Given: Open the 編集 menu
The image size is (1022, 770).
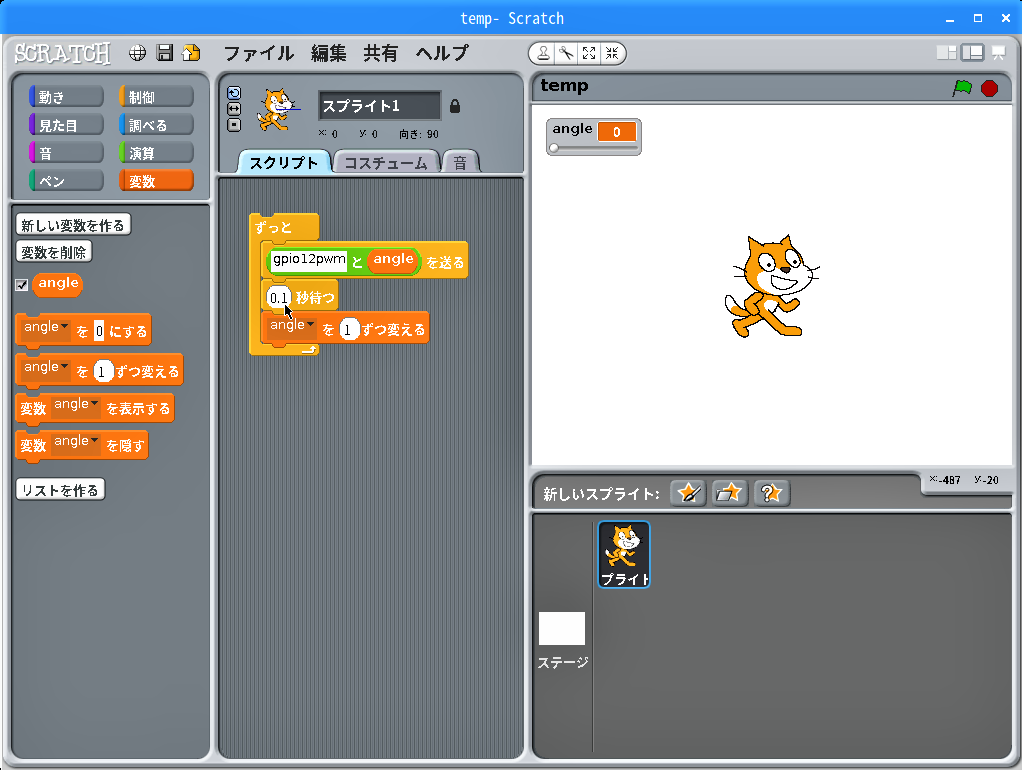Looking at the screenshot, I should point(328,53).
